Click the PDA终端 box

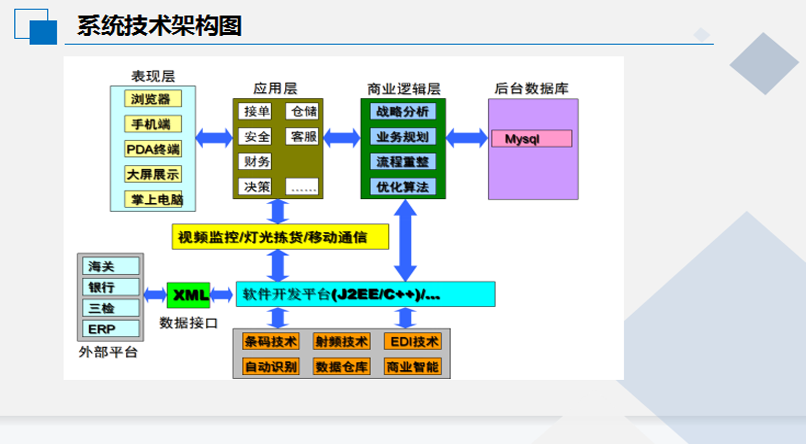click(x=153, y=149)
